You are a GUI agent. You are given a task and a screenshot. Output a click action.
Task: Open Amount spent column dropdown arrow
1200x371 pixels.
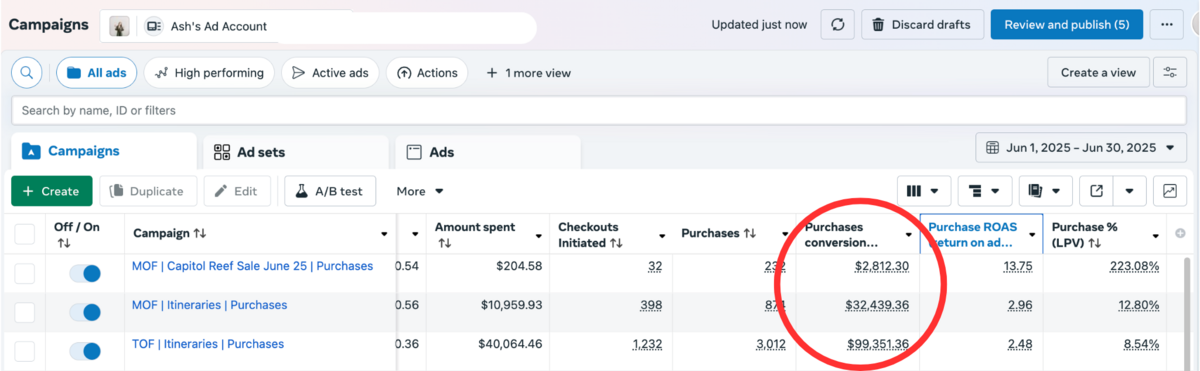(x=539, y=235)
